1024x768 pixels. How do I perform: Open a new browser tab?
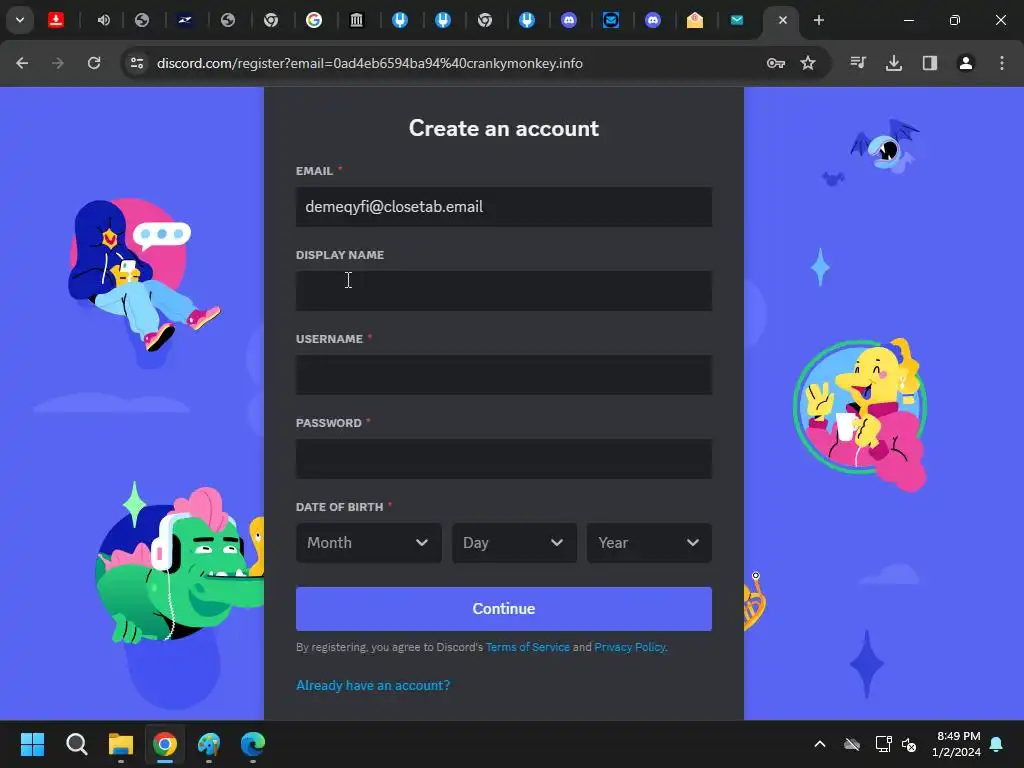pyautogui.click(x=818, y=20)
